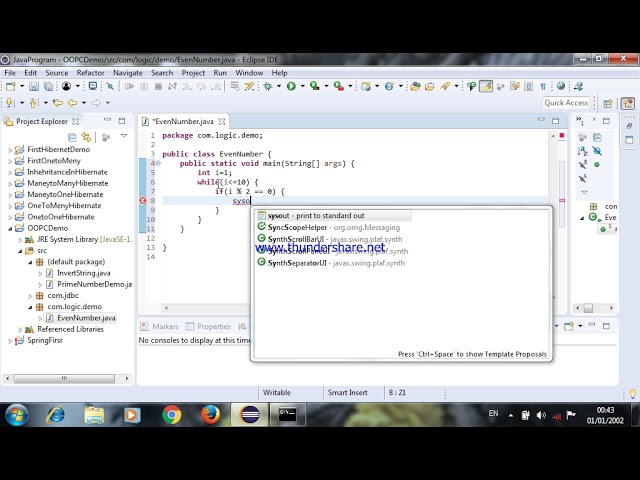Toggle Hide Static Members in Outline
This screenshot has width=640, height=480.
click(583, 164)
